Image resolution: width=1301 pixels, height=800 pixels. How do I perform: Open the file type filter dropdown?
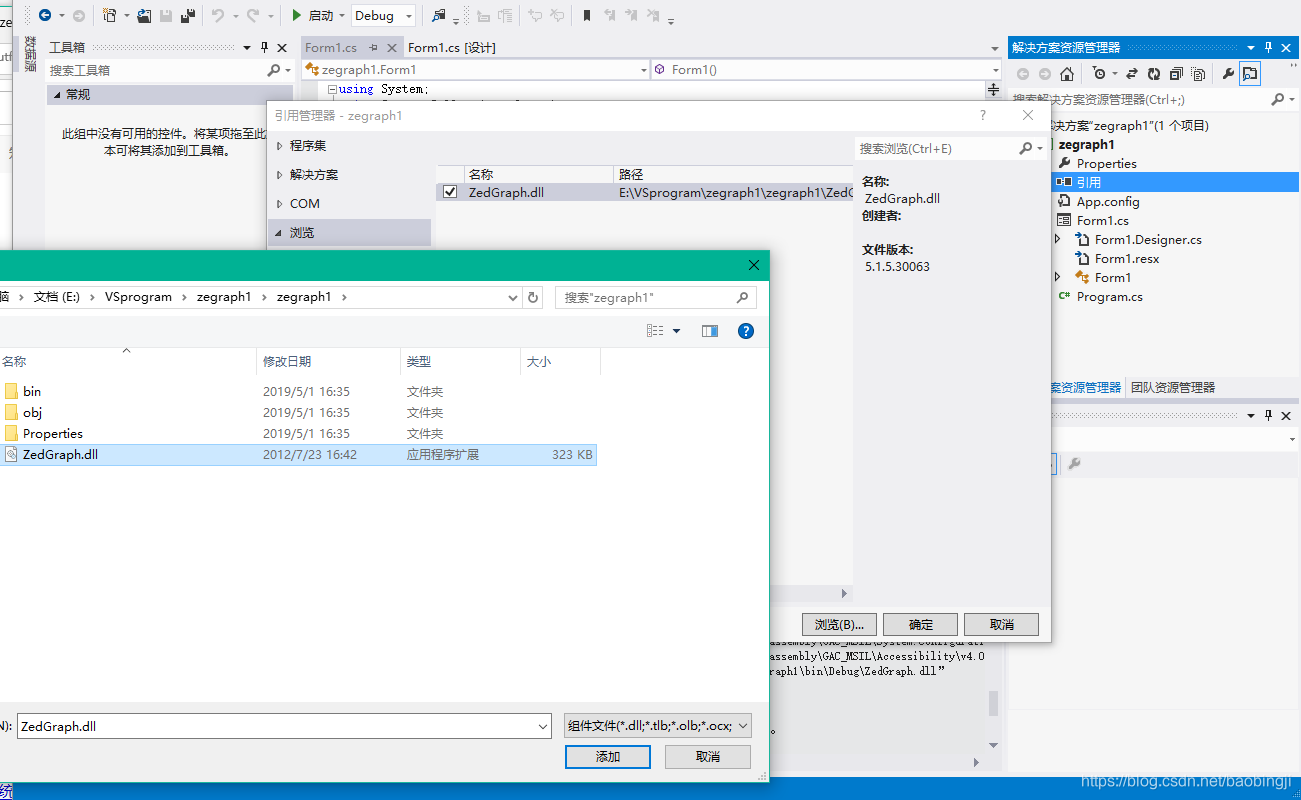click(x=742, y=727)
